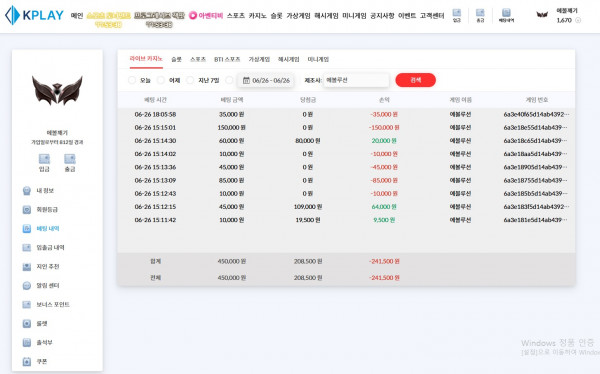Click the 1,670 balance in the header
600x374 pixels.
pos(564,20)
